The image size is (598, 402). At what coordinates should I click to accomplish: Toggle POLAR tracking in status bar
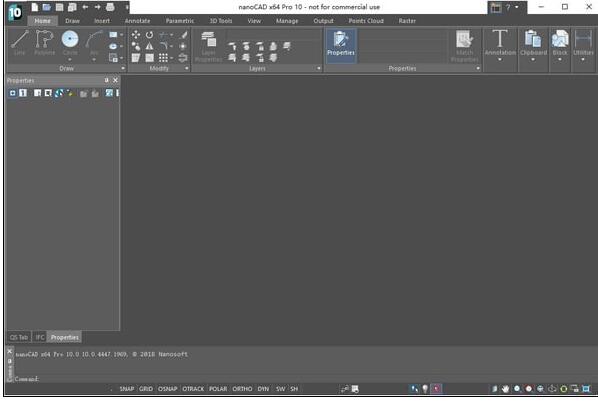[218, 389]
